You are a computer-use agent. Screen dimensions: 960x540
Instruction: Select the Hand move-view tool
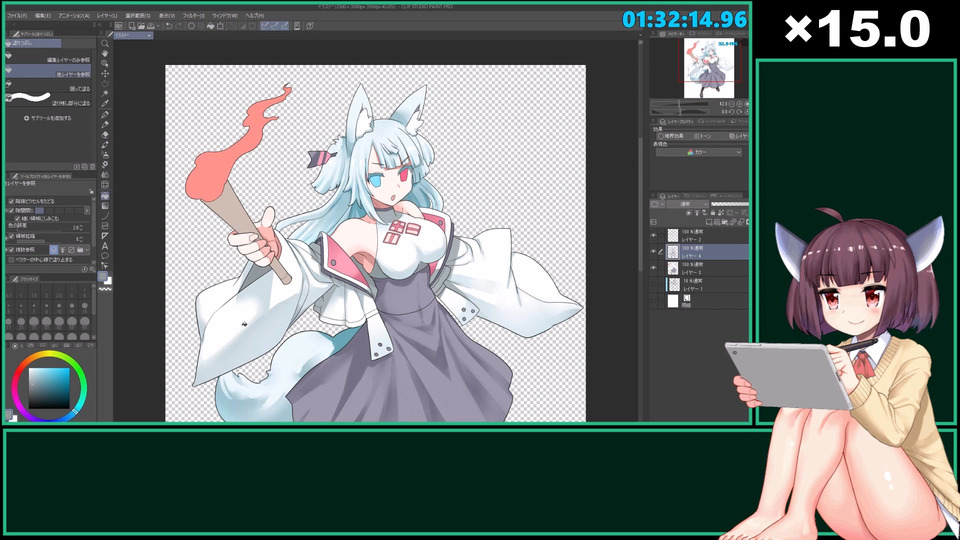tap(105, 53)
